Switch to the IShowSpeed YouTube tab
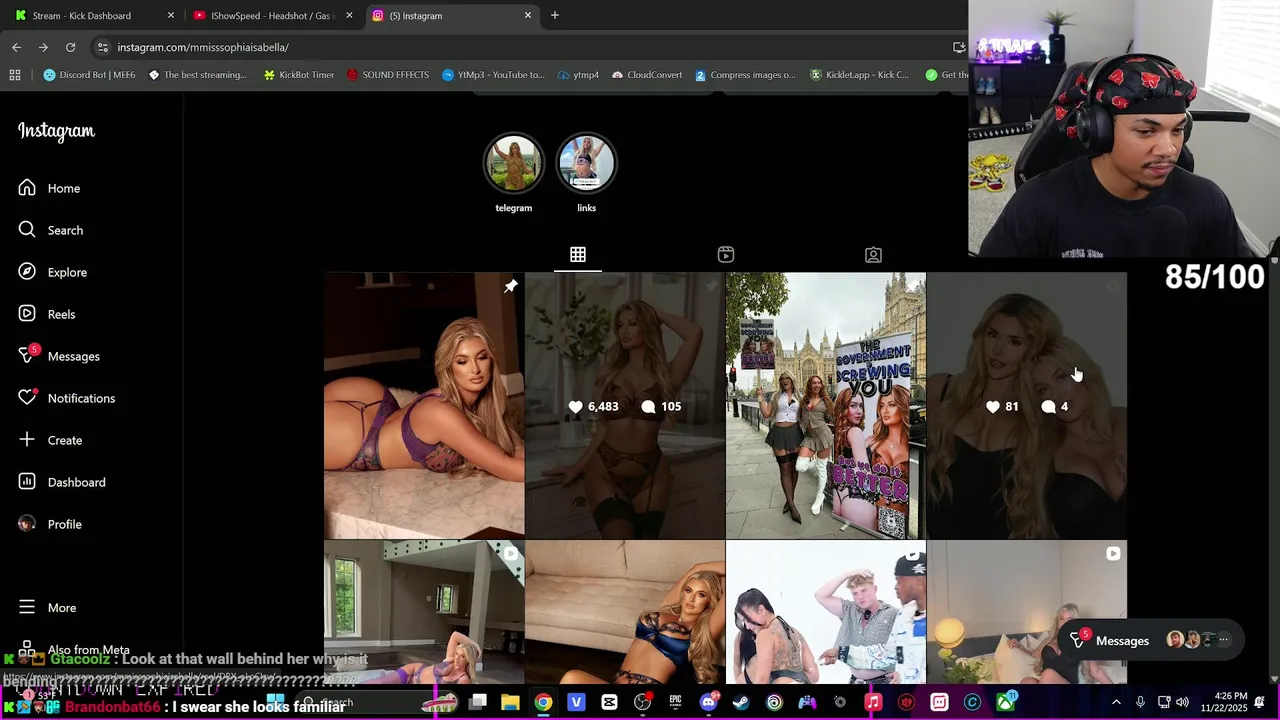 coord(272,15)
